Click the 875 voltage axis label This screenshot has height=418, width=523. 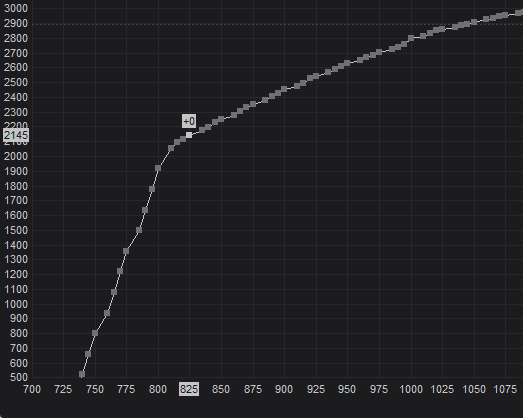(252, 389)
